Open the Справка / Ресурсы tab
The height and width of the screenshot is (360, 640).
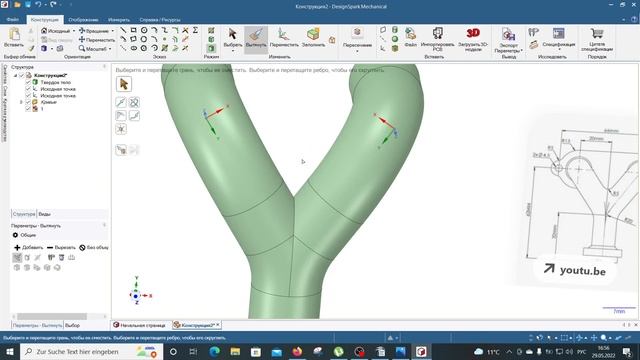(x=160, y=20)
